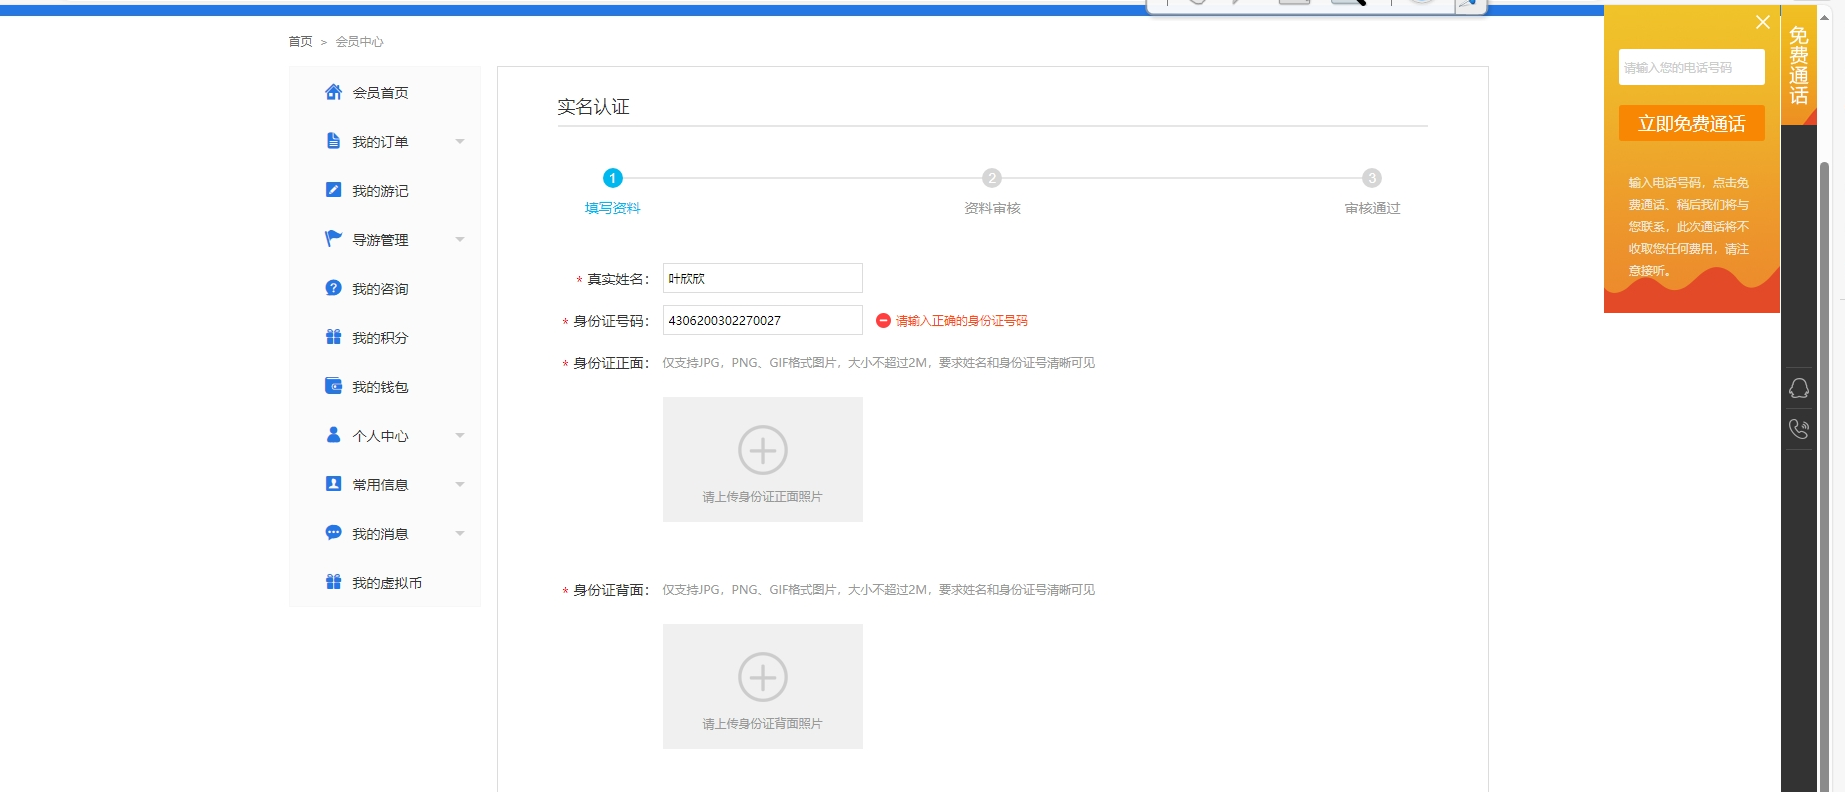1845x792 pixels.
Task: Click the chat bubble icon for 我的消息
Action: [x=333, y=533]
